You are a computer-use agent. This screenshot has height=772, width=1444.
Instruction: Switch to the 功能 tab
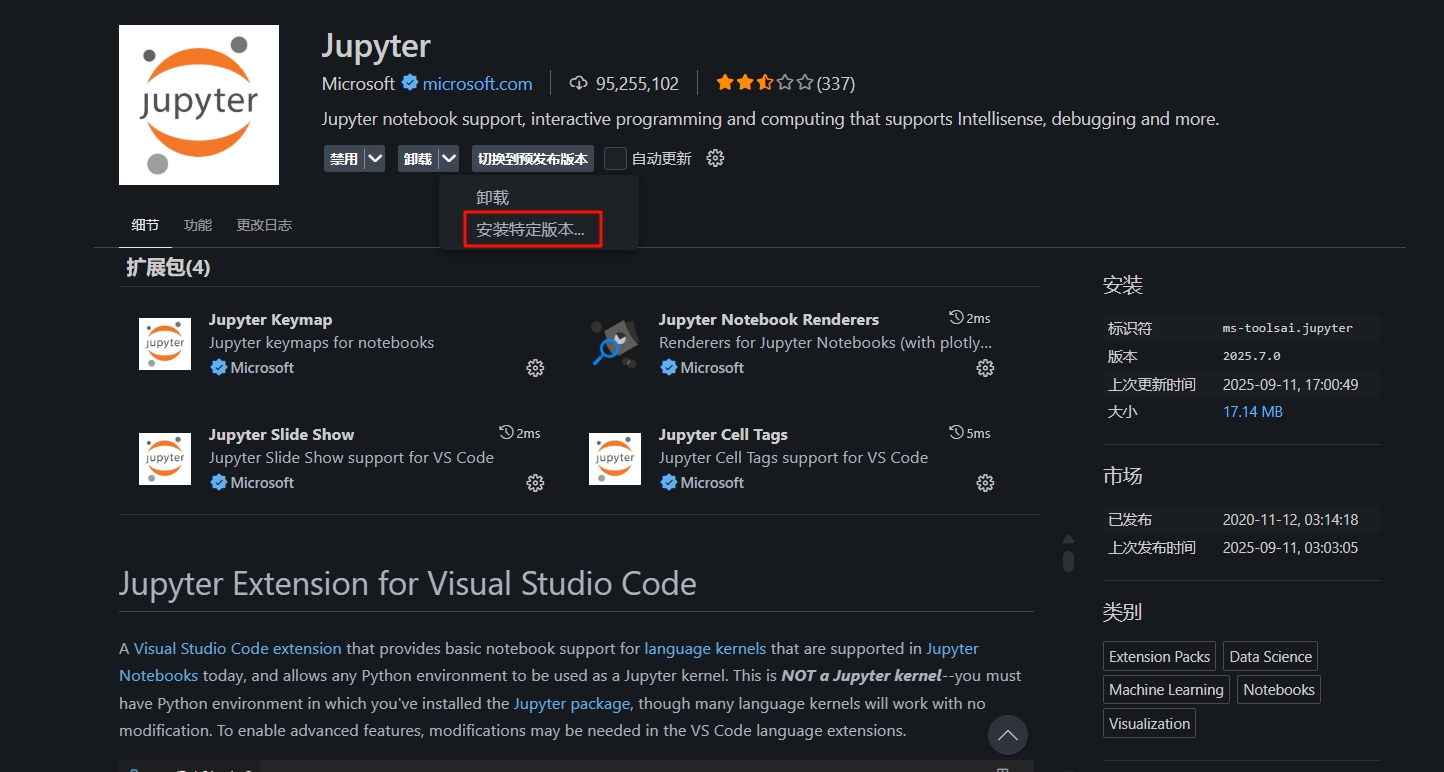tap(197, 224)
